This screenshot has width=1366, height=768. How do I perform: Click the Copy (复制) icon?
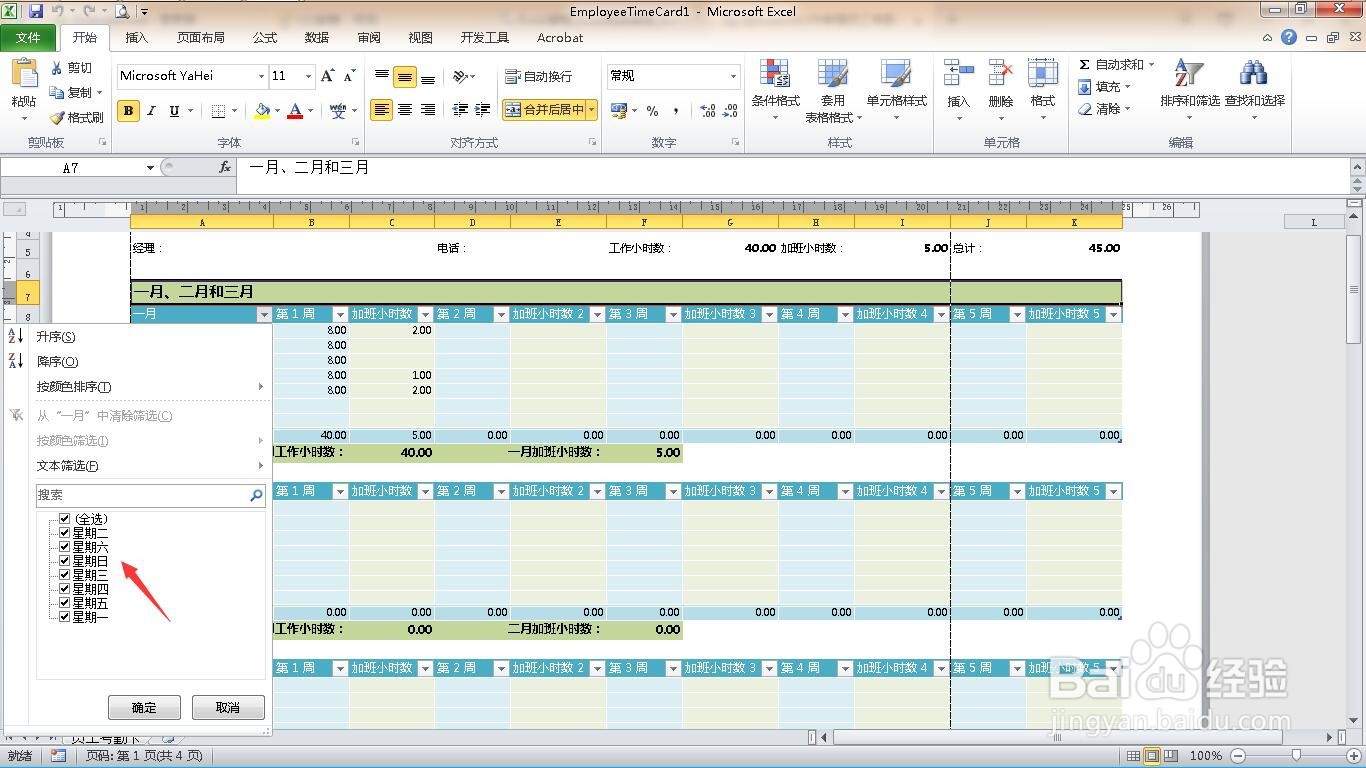[x=57, y=92]
